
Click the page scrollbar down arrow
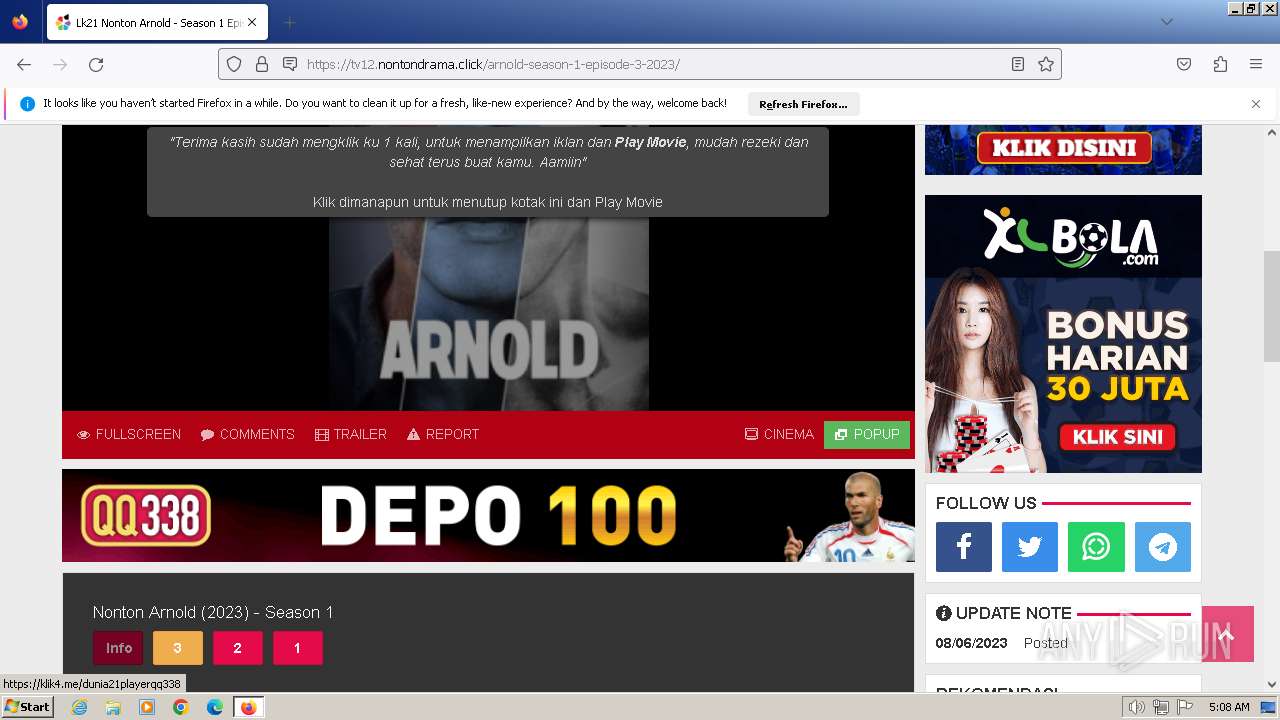[1272, 685]
